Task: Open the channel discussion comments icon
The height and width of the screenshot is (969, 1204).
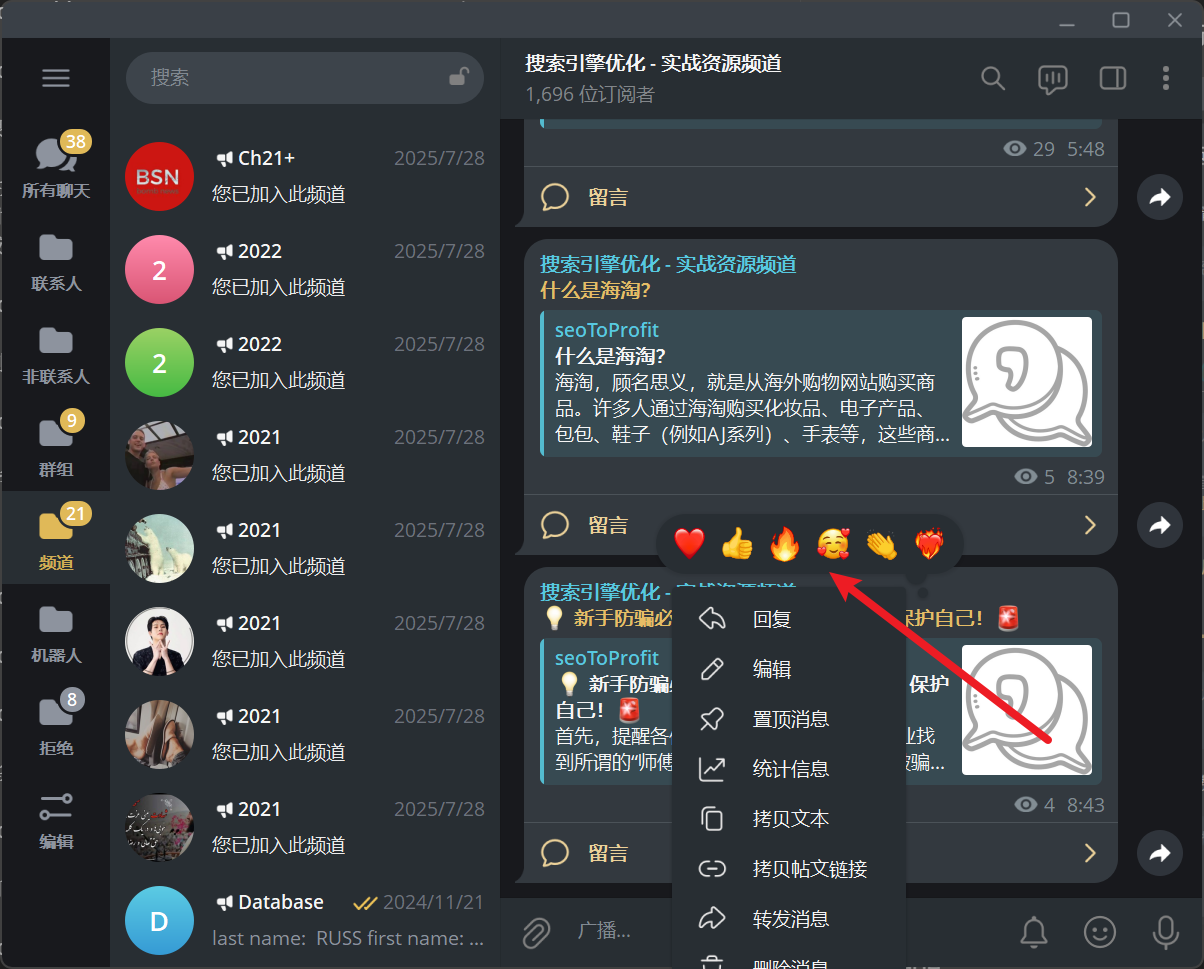Action: pyautogui.click(x=1052, y=78)
